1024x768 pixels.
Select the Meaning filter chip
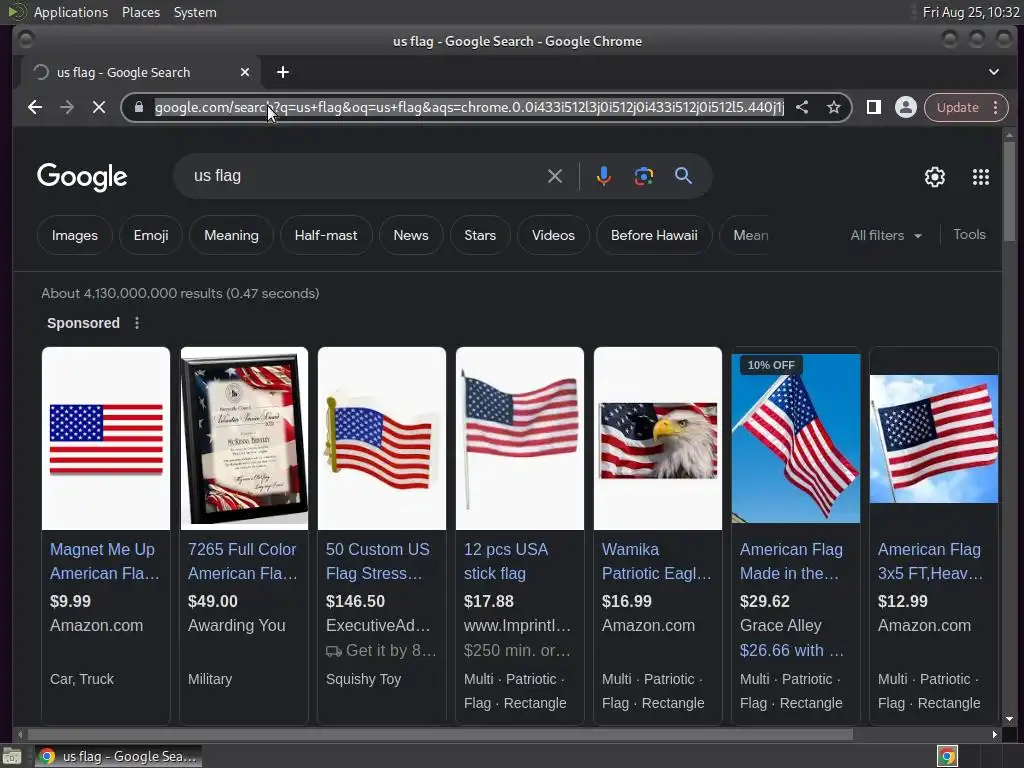coord(231,235)
